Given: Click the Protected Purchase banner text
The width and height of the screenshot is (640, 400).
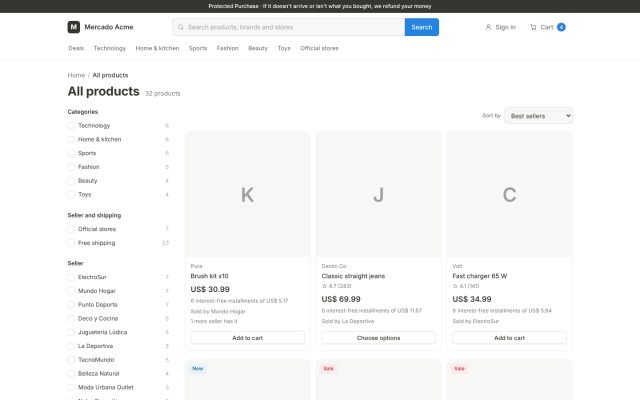Looking at the screenshot, I should [x=320, y=6].
